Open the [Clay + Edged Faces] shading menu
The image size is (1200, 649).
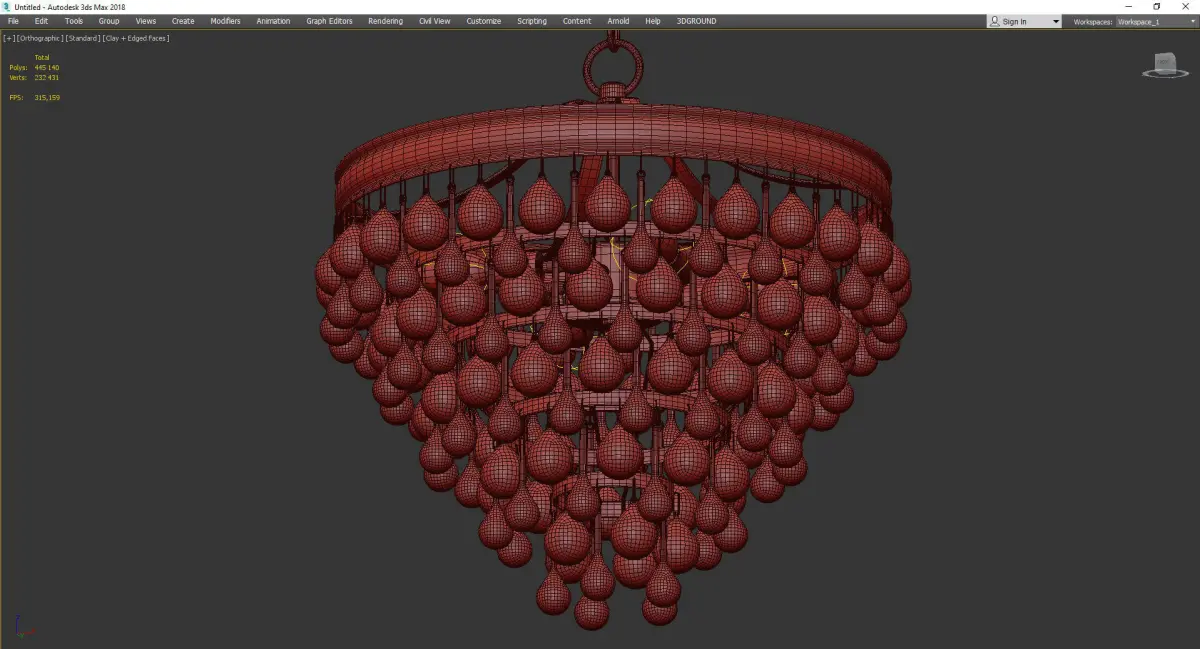pyautogui.click(x=136, y=38)
